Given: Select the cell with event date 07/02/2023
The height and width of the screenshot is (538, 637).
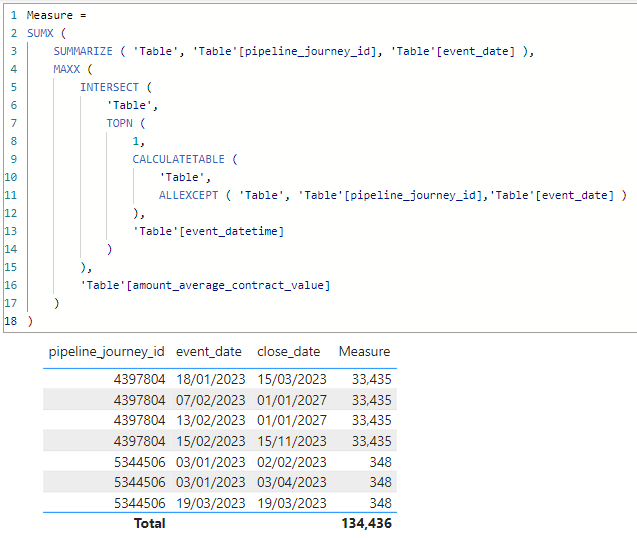Looking at the screenshot, I should tap(210, 400).
